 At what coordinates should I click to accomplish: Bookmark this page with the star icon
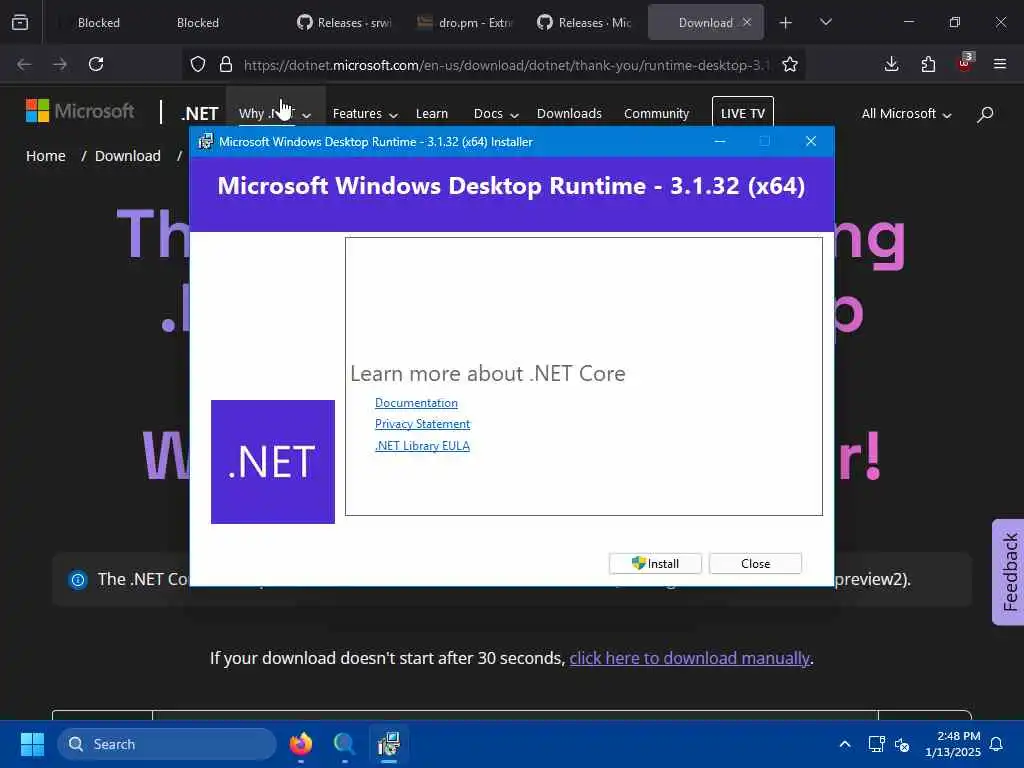pyautogui.click(x=790, y=64)
